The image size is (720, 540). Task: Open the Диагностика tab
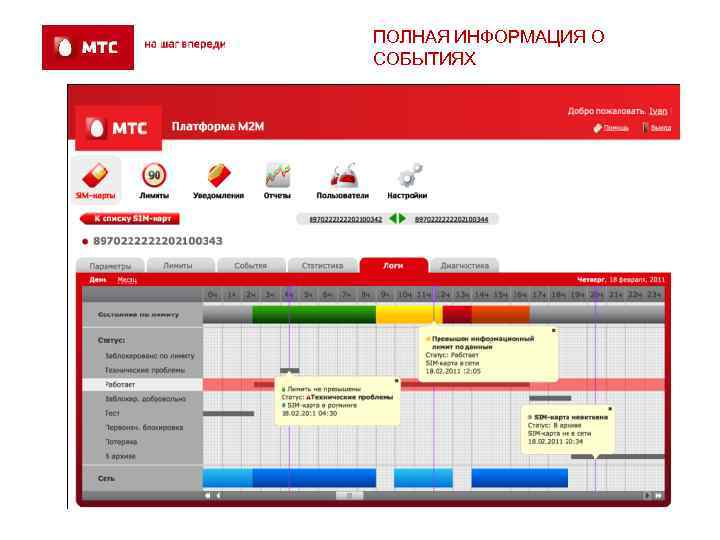pos(465,266)
